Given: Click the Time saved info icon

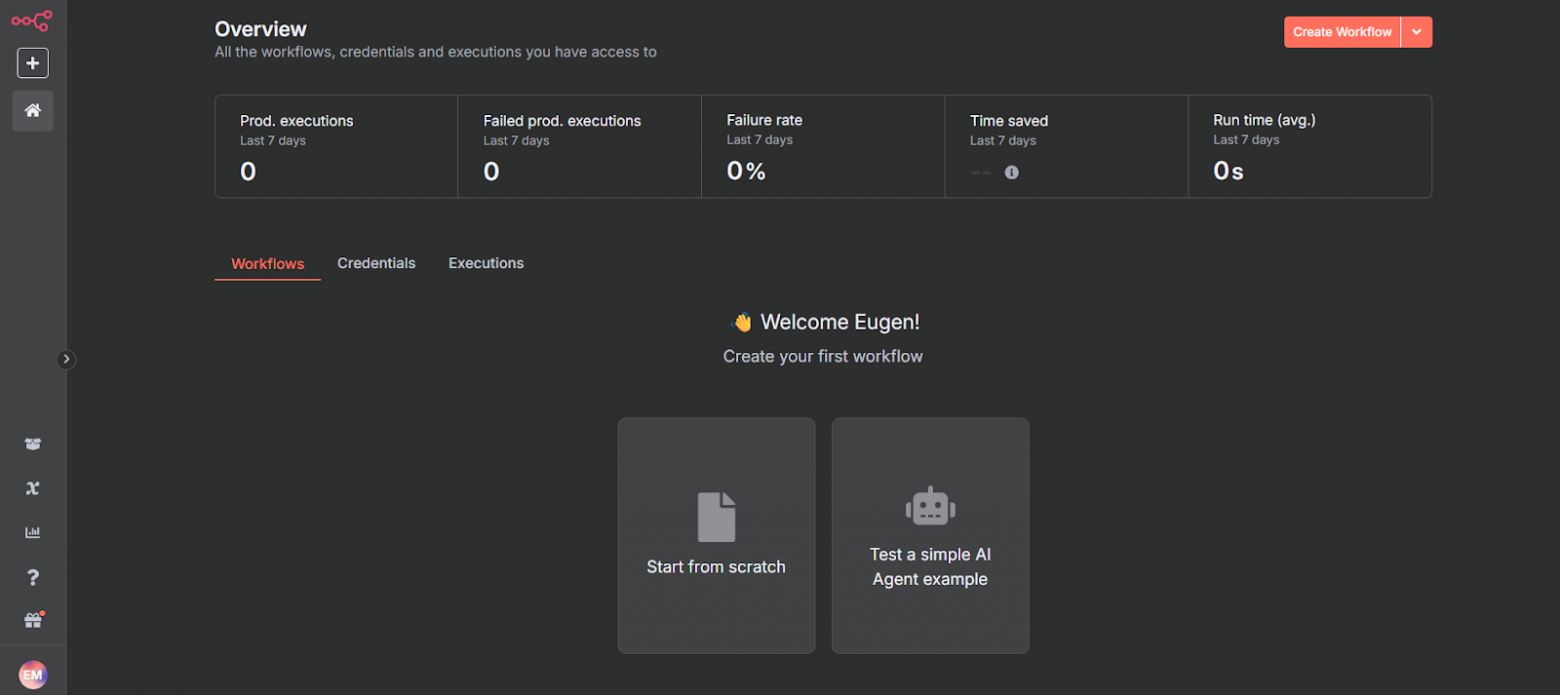Looking at the screenshot, I should click(1011, 172).
